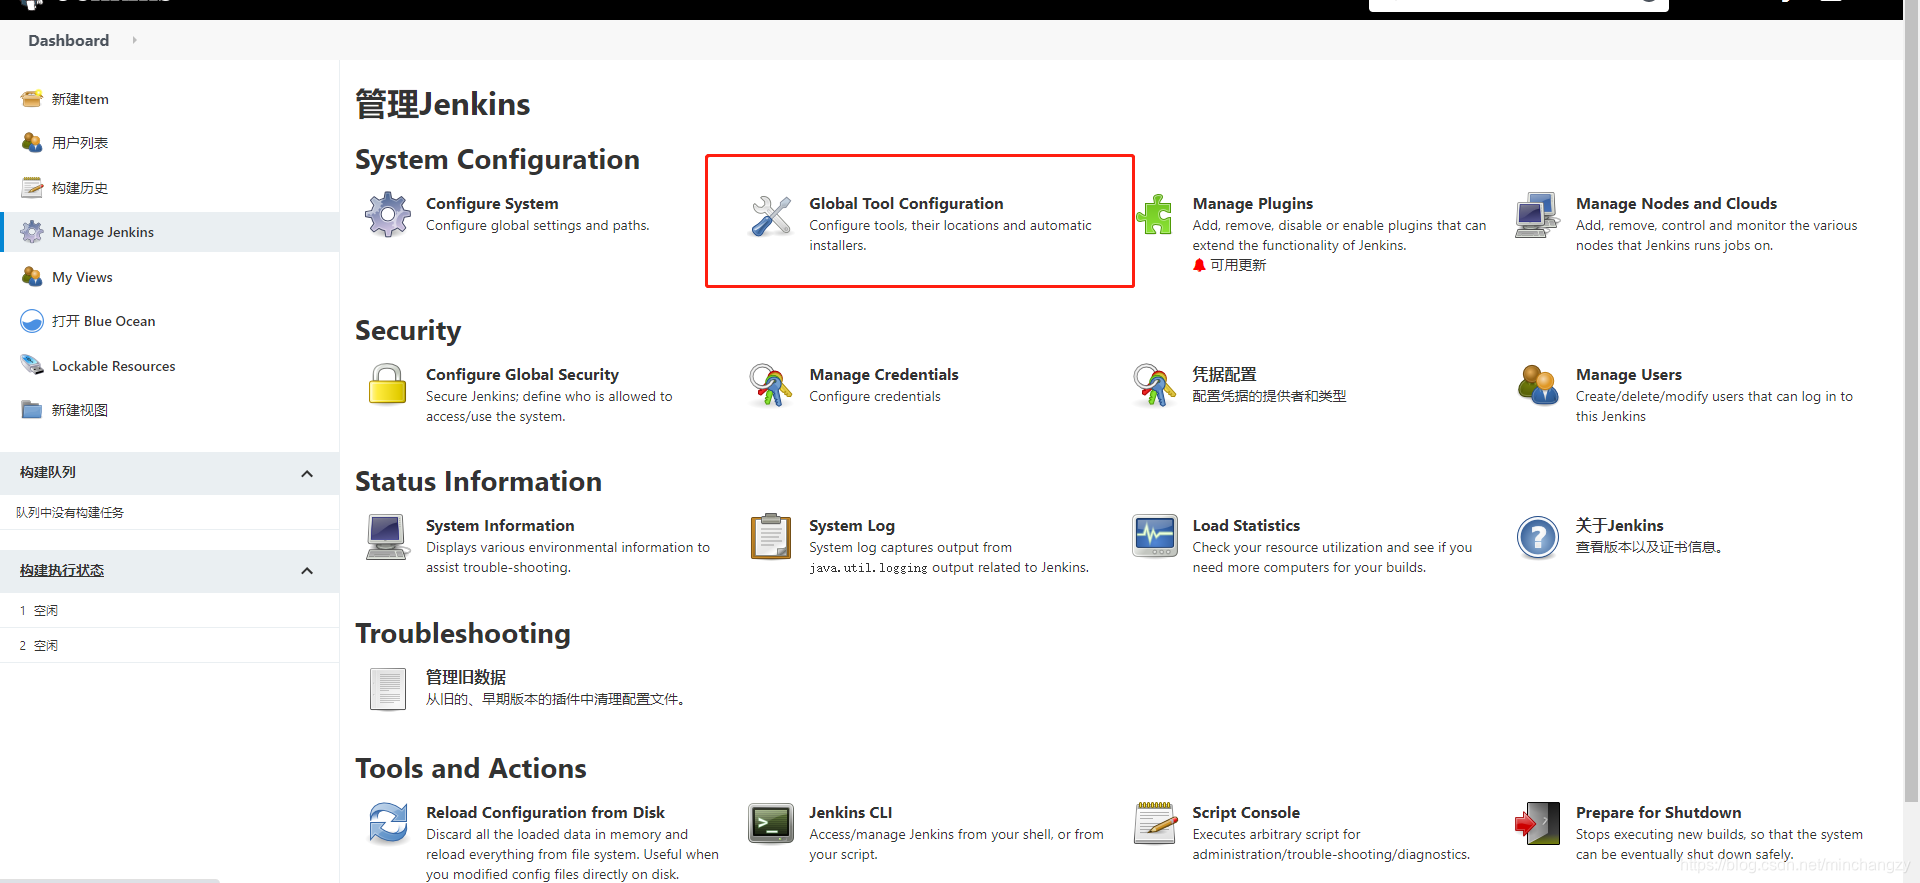Click the Reload Configuration from Disk refresh icon
Viewport: 1920px width, 883px height.
[x=388, y=823]
